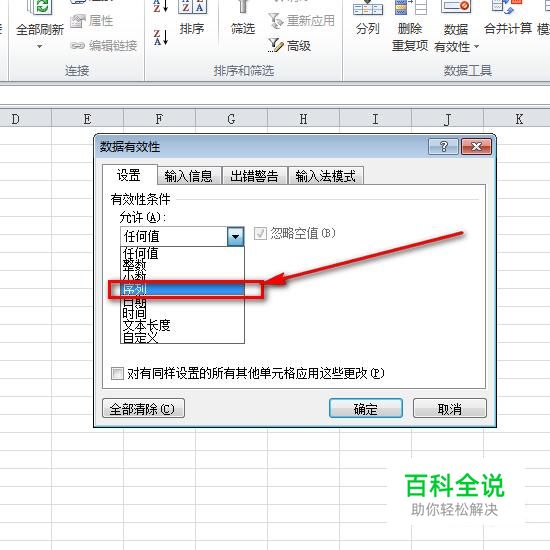Select column I header
The height and width of the screenshot is (550, 550).
[x=375, y=119]
